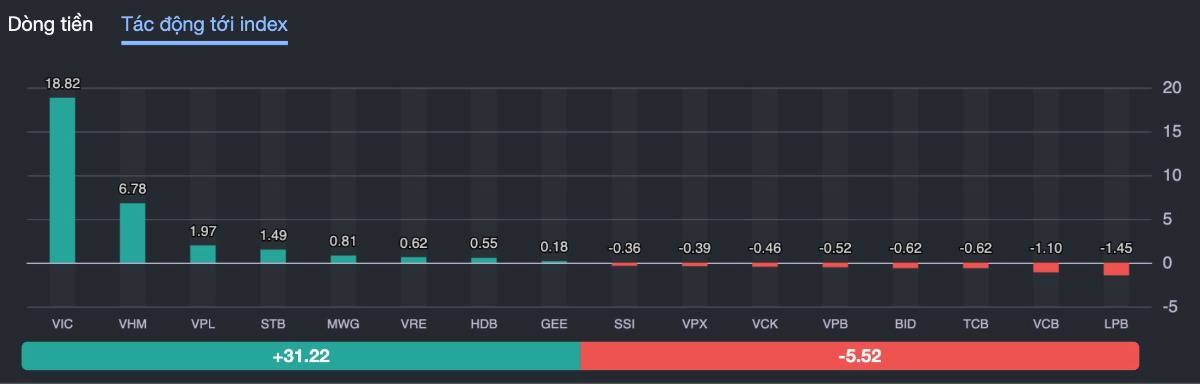
Task: Click the -0.39 value label
Action: [x=695, y=247]
